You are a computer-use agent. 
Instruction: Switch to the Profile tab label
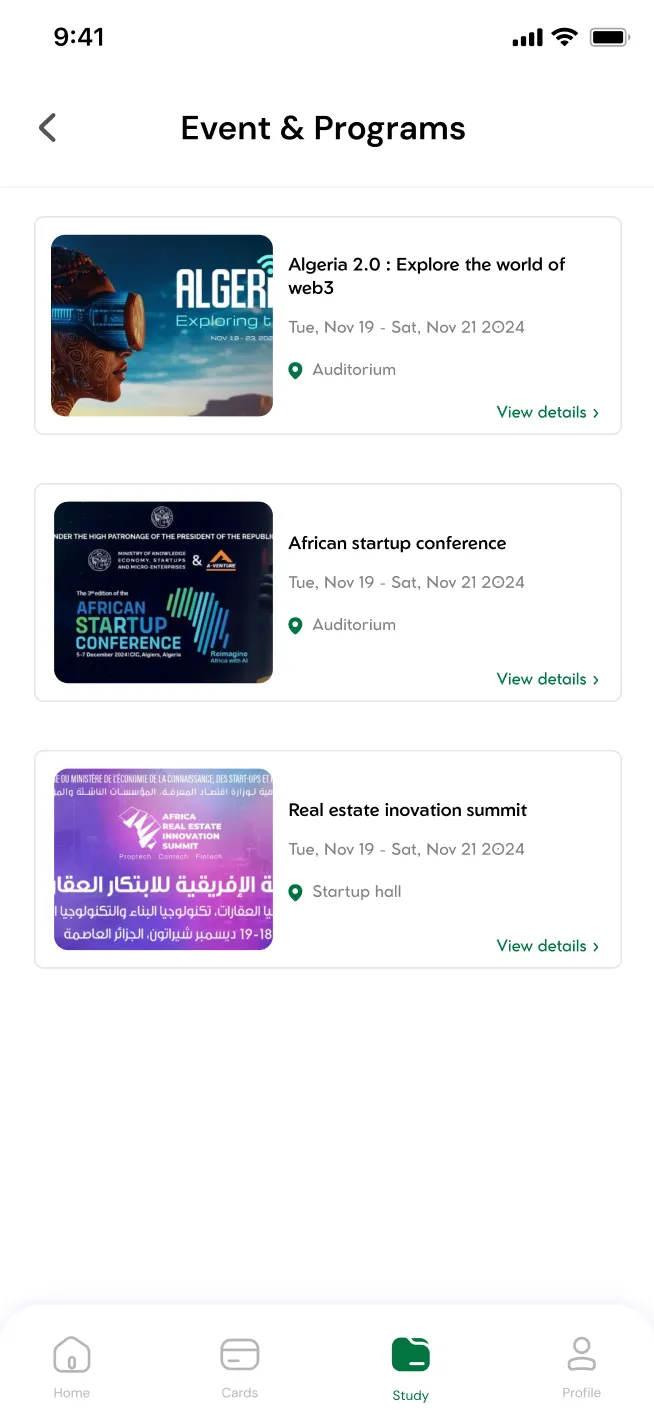581,1393
